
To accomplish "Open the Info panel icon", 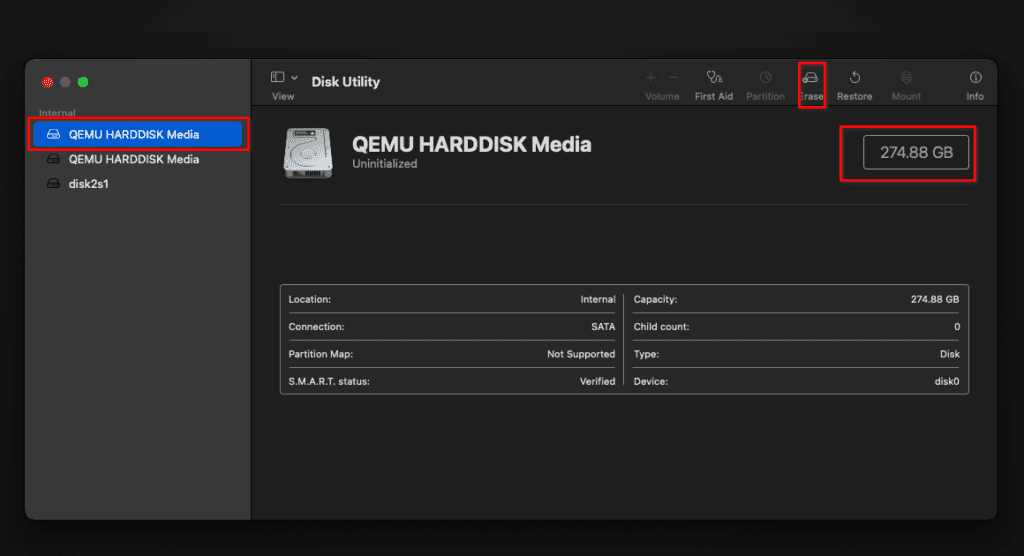I will click(975, 78).
